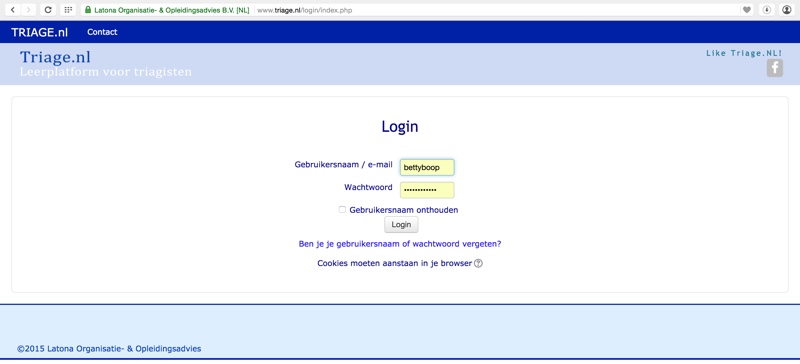
Task: Click the green padlock security icon
Action: pos(88,10)
